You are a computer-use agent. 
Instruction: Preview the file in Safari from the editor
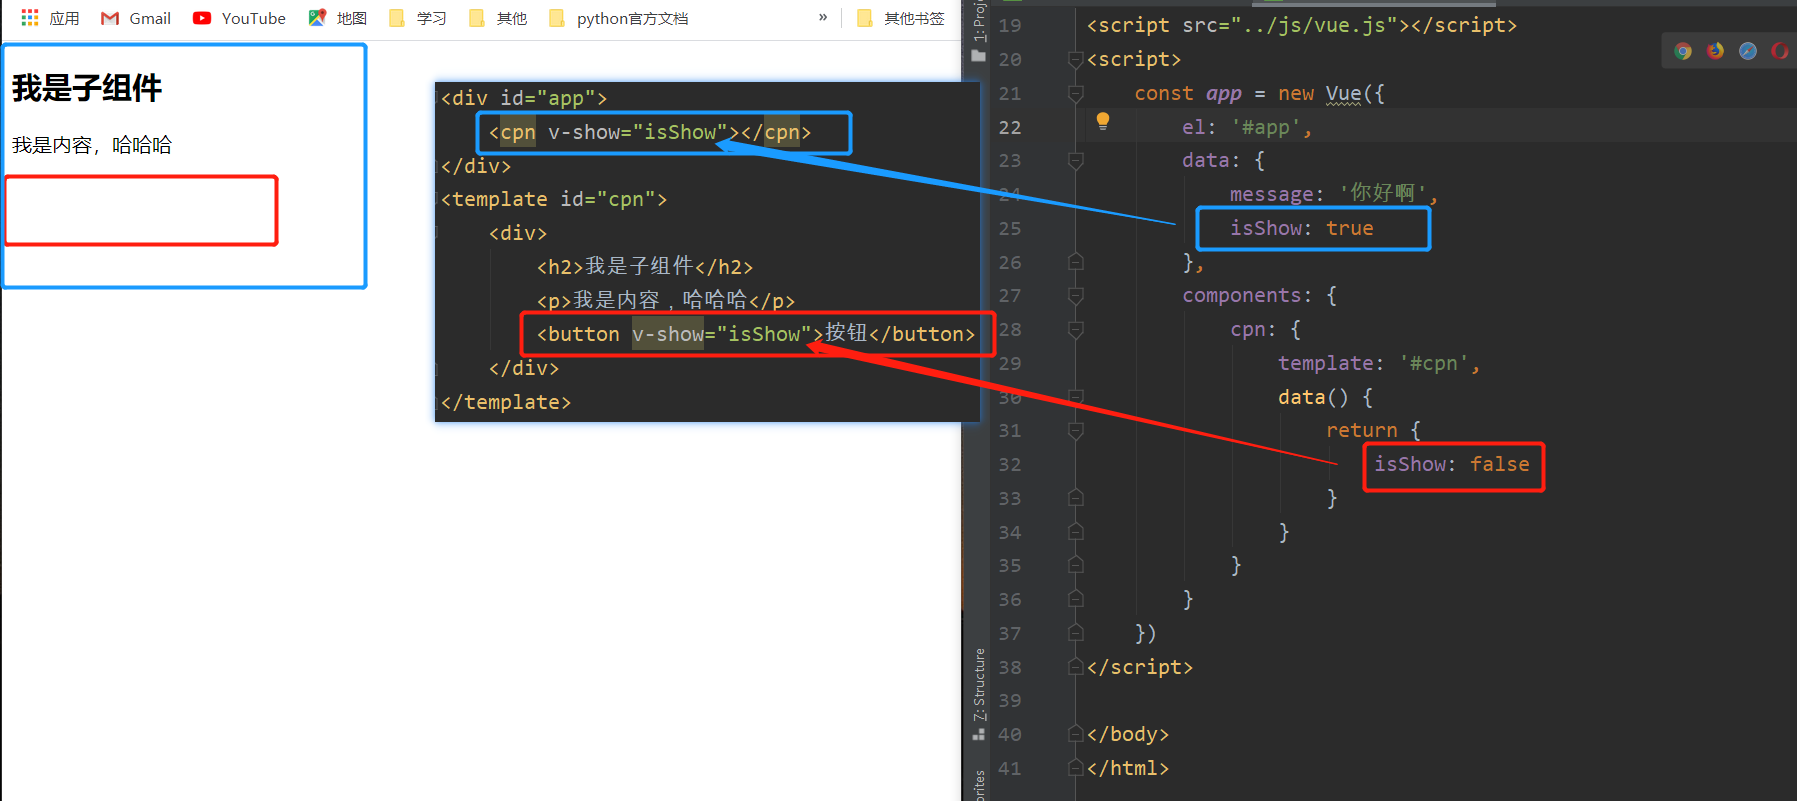click(1747, 51)
